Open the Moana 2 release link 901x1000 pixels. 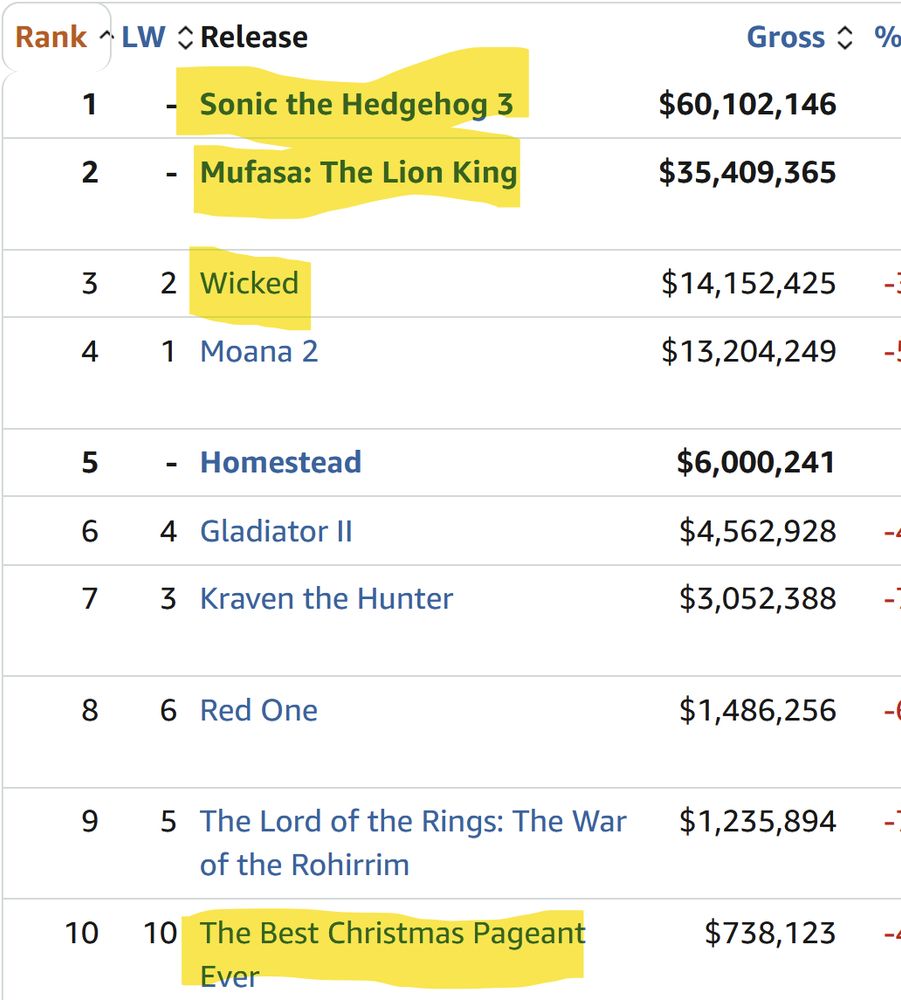point(259,351)
